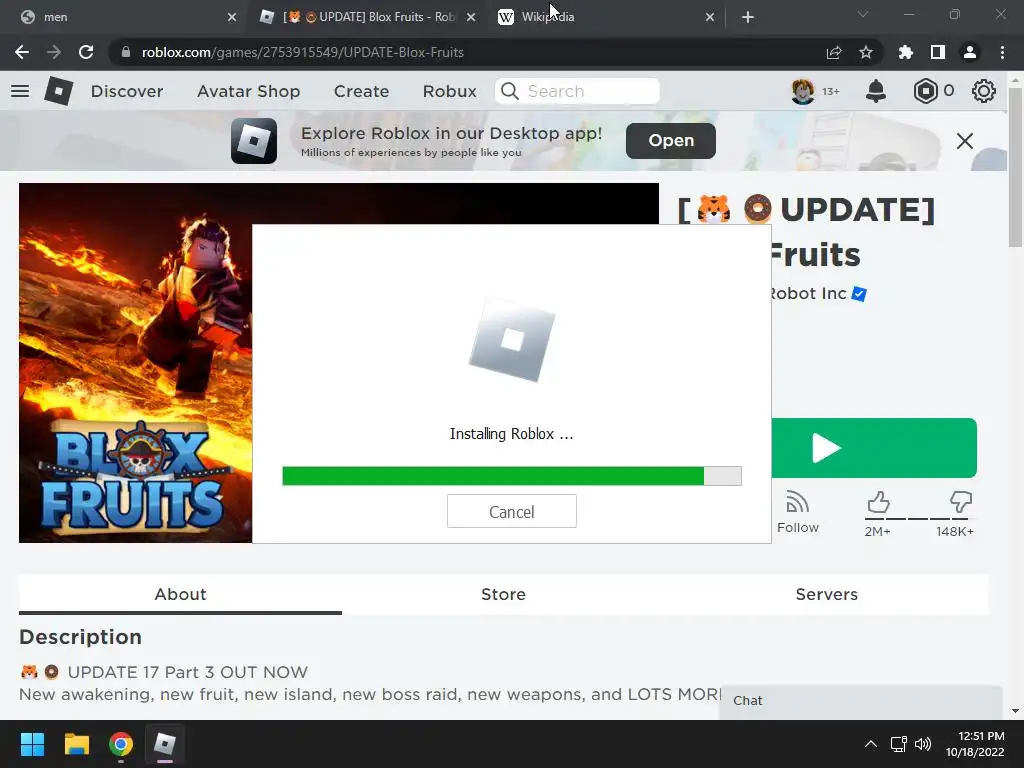
Task: Show hidden system tray icons
Action: tap(871, 744)
